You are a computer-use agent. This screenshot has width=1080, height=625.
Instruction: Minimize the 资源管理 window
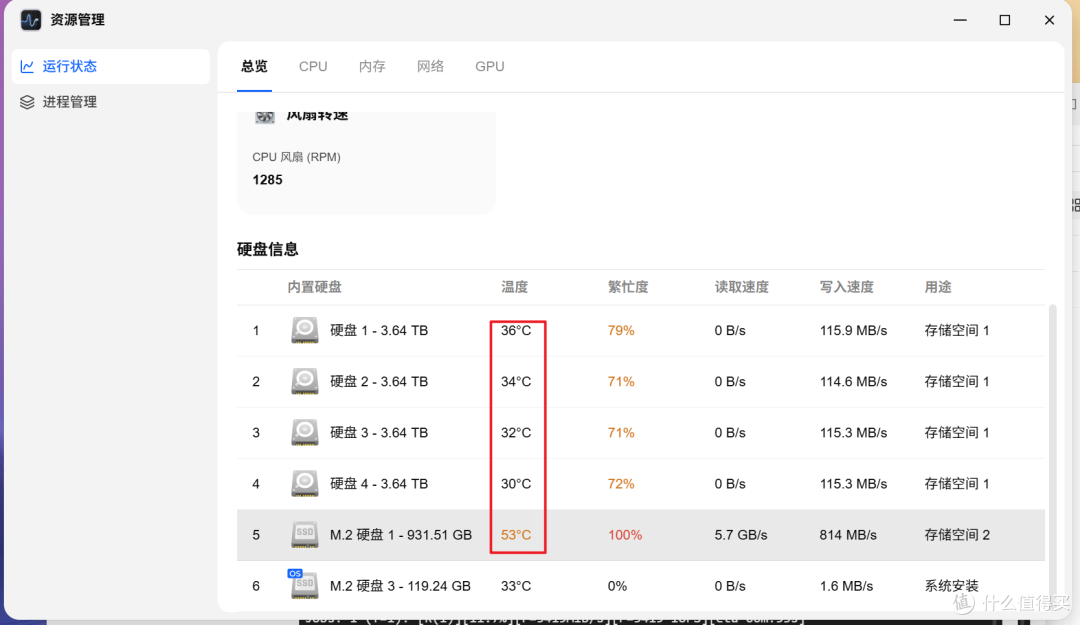(x=960, y=20)
